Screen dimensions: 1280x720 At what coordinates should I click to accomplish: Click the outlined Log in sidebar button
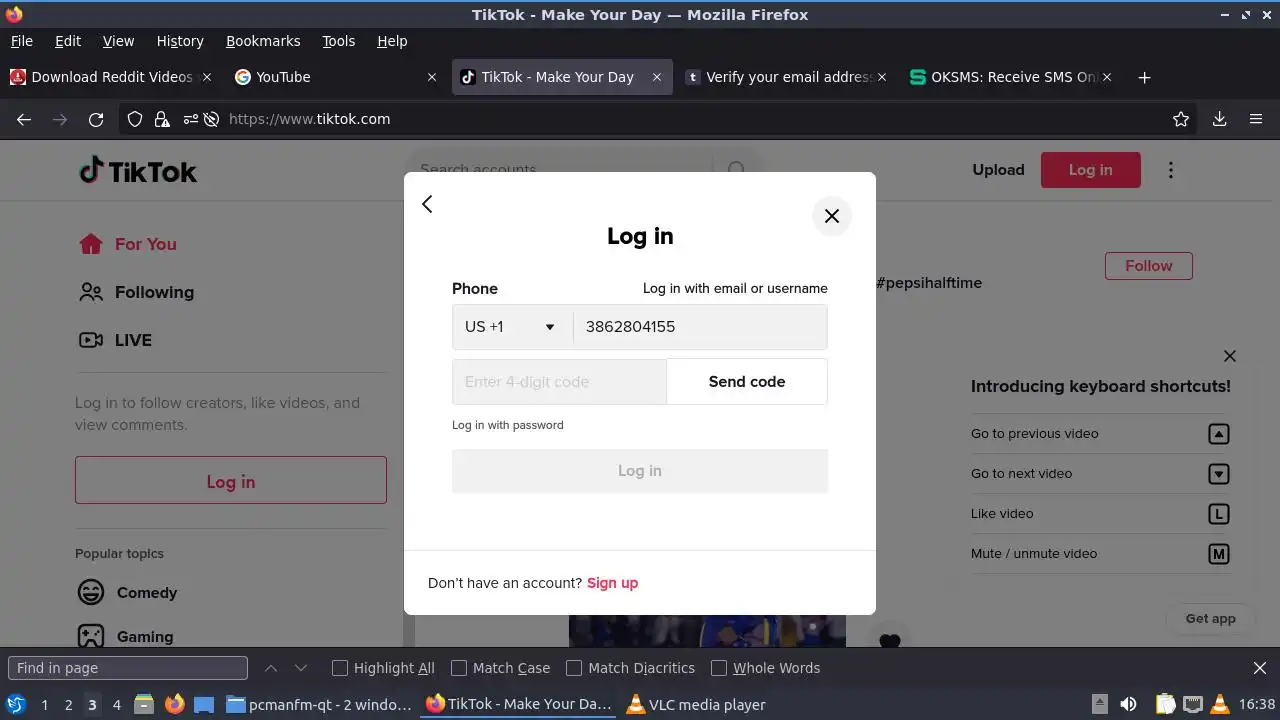(231, 480)
